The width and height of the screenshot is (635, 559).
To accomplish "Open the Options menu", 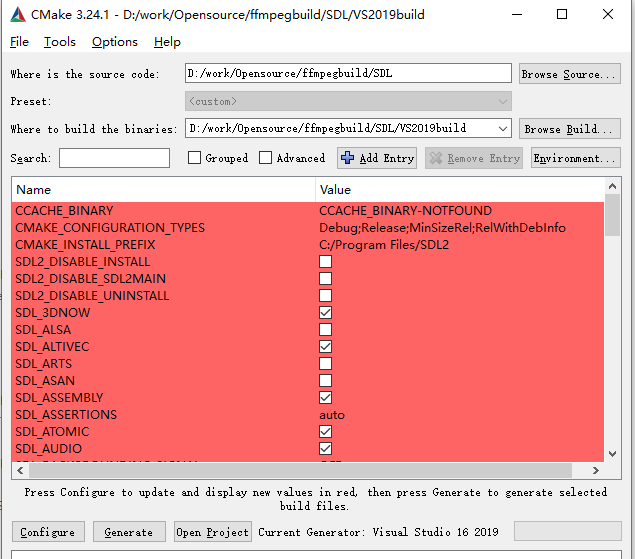I will 115,42.
